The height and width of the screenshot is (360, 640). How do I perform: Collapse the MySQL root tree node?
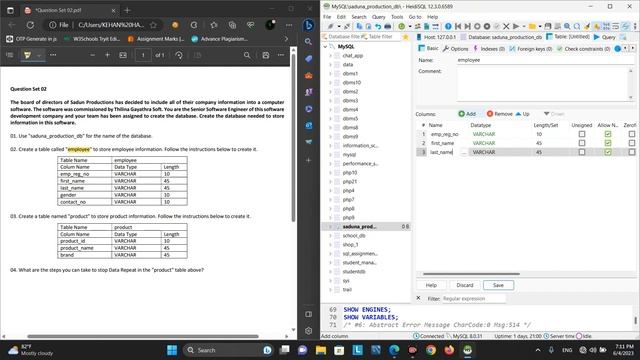click(325, 47)
